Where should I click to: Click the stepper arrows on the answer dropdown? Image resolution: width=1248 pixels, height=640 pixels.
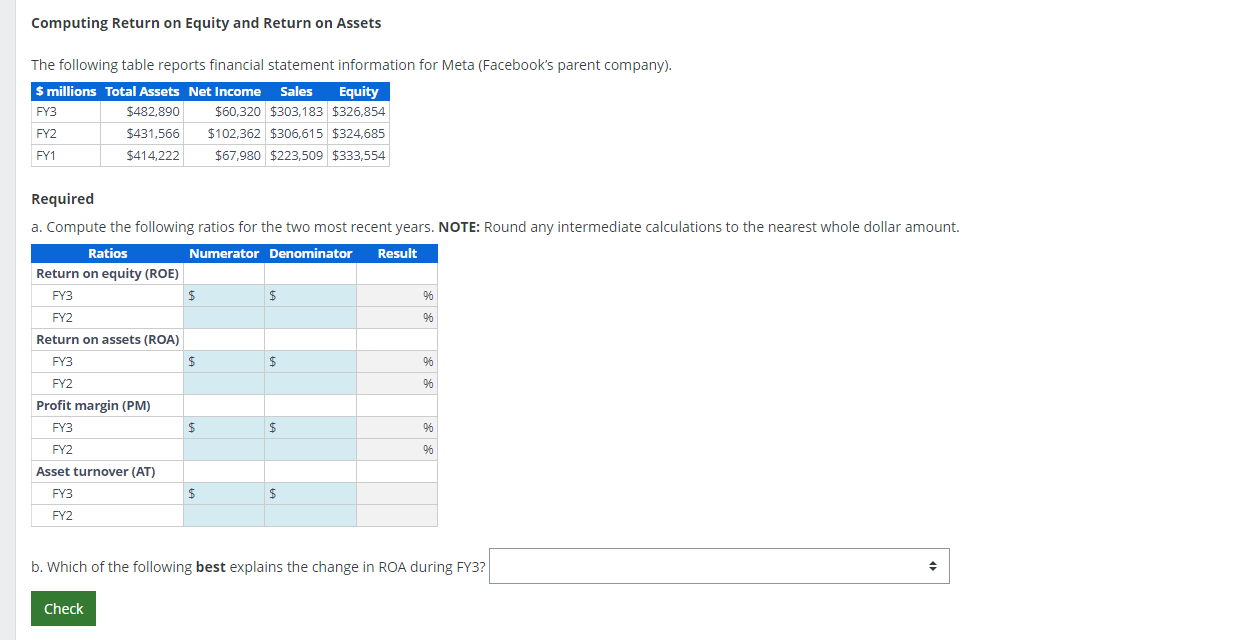coord(934,566)
